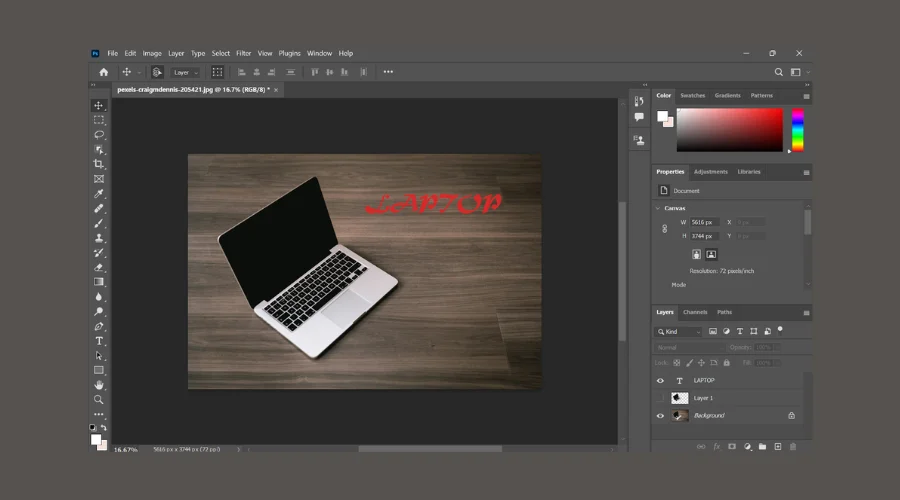Viewport: 900px width, 500px height.
Task: Toggle Show Transform Controls button
Action: pyautogui.click(x=218, y=72)
